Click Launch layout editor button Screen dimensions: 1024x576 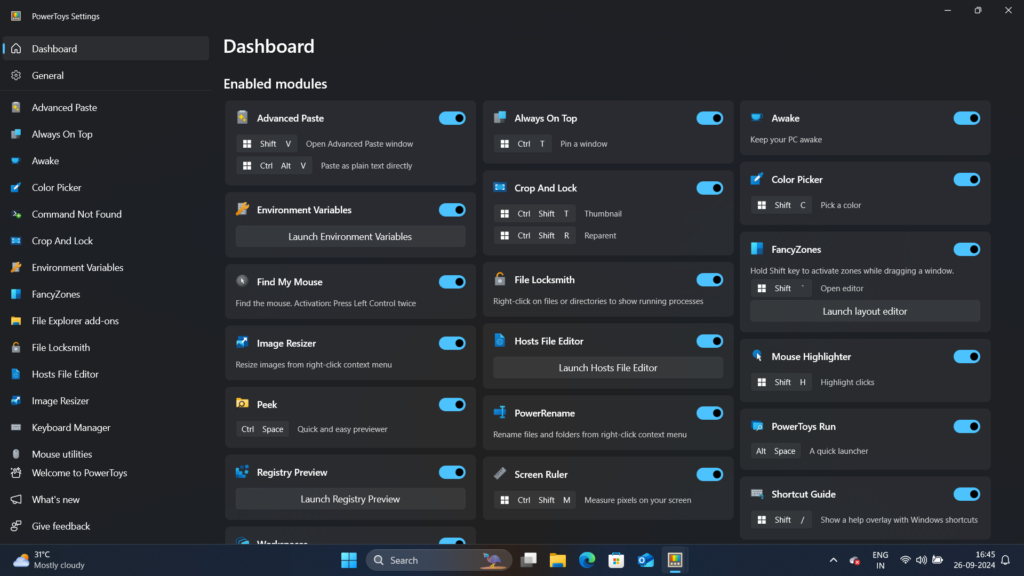point(865,312)
